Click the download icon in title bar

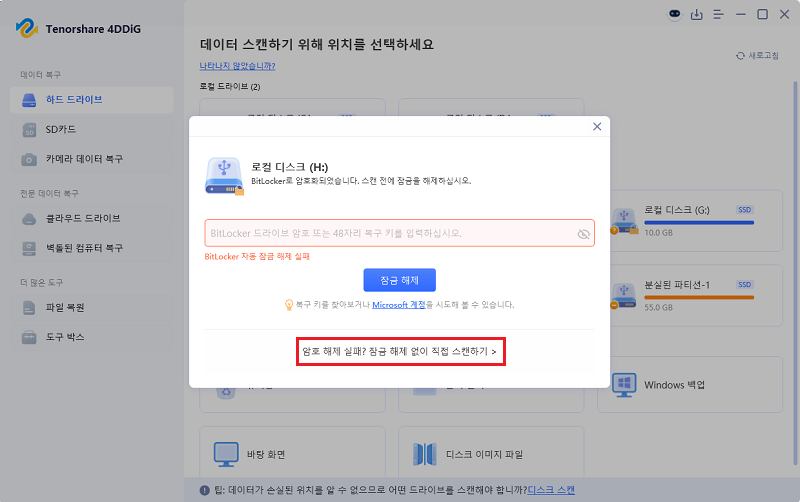696,15
